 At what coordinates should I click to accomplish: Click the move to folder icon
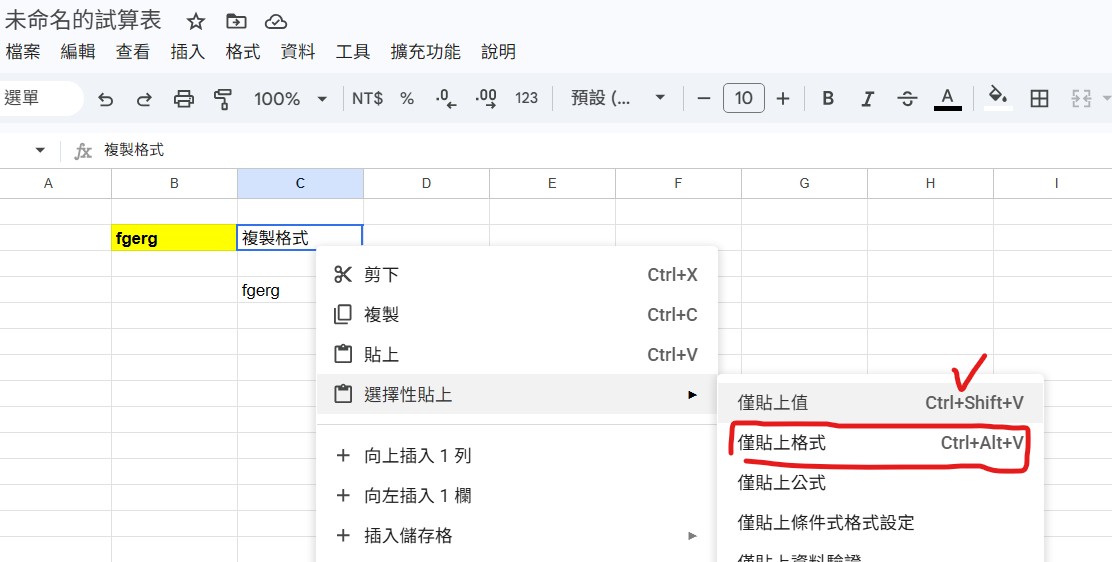pyautogui.click(x=236, y=22)
